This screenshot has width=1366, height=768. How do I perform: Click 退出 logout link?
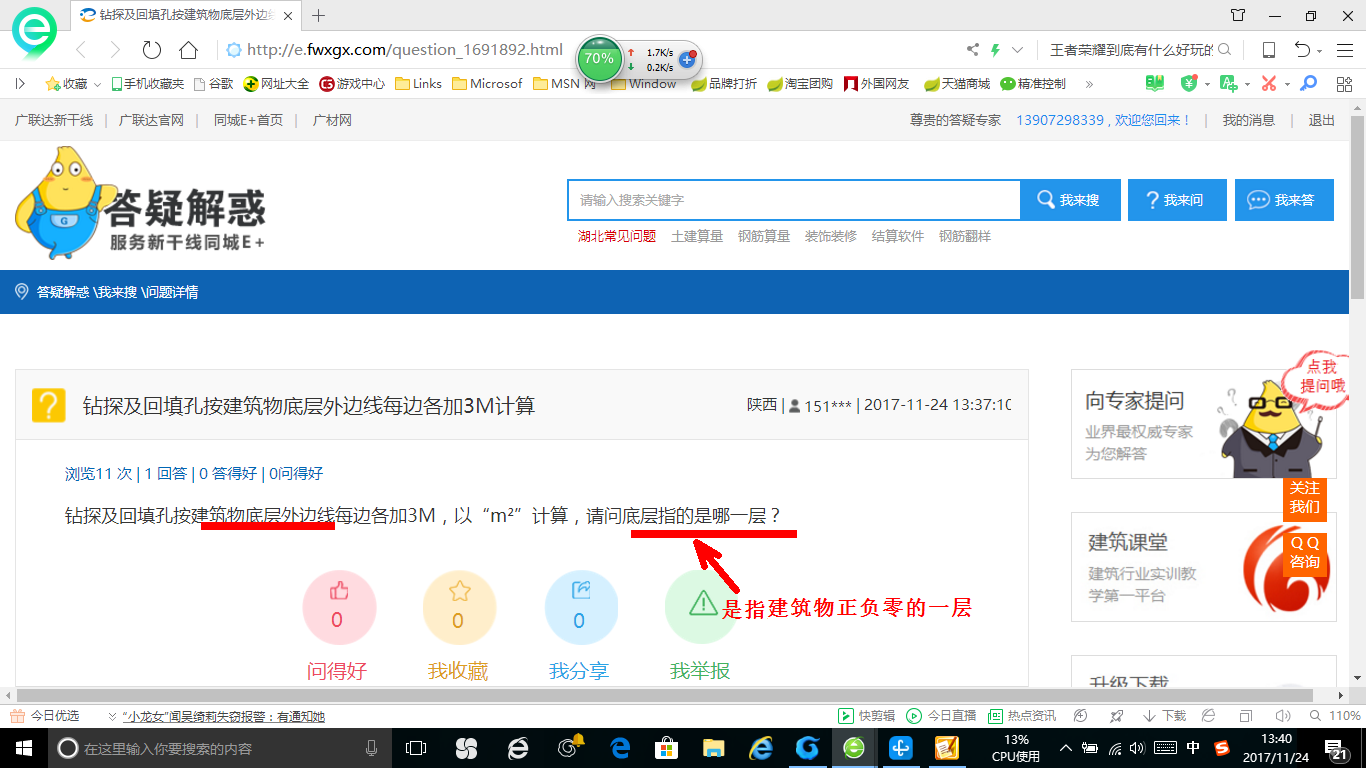tap(1322, 120)
